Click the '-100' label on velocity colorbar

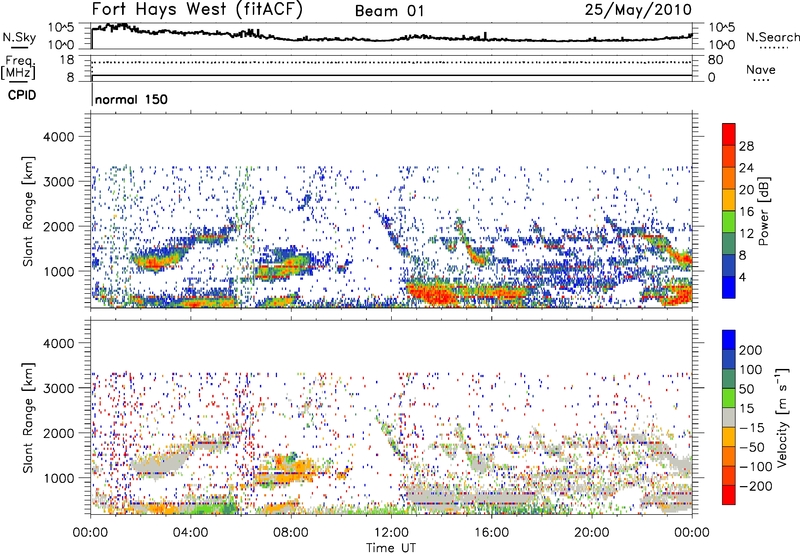point(756,467)
